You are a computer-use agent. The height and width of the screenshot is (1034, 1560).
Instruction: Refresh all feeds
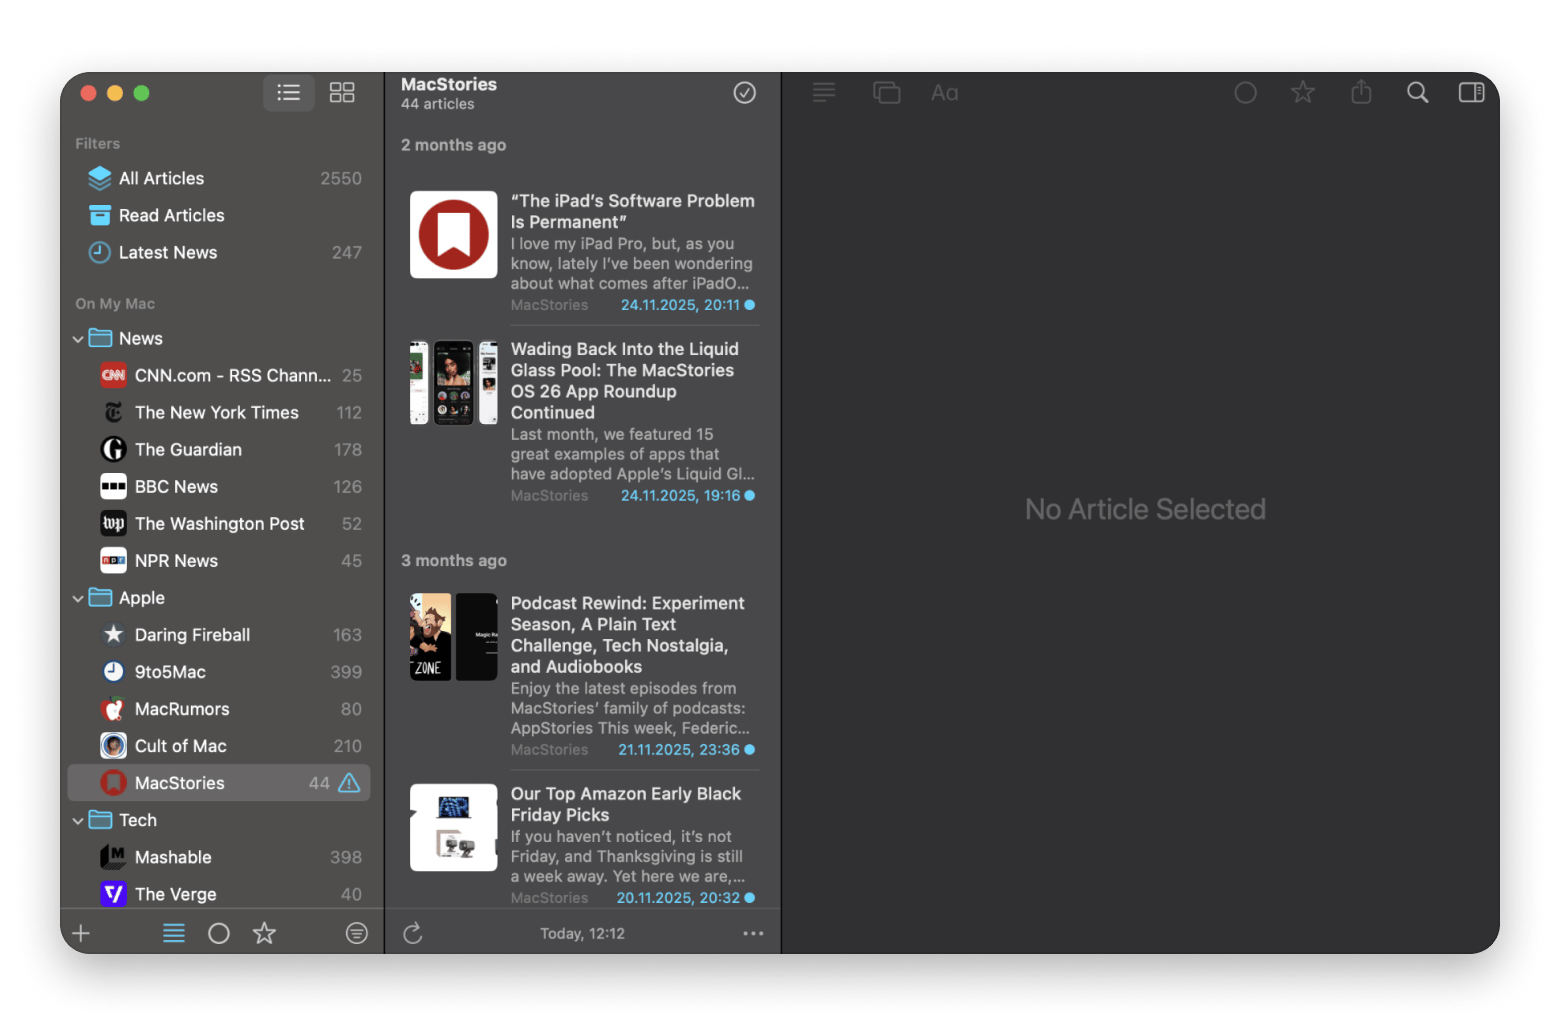point(413,932)
